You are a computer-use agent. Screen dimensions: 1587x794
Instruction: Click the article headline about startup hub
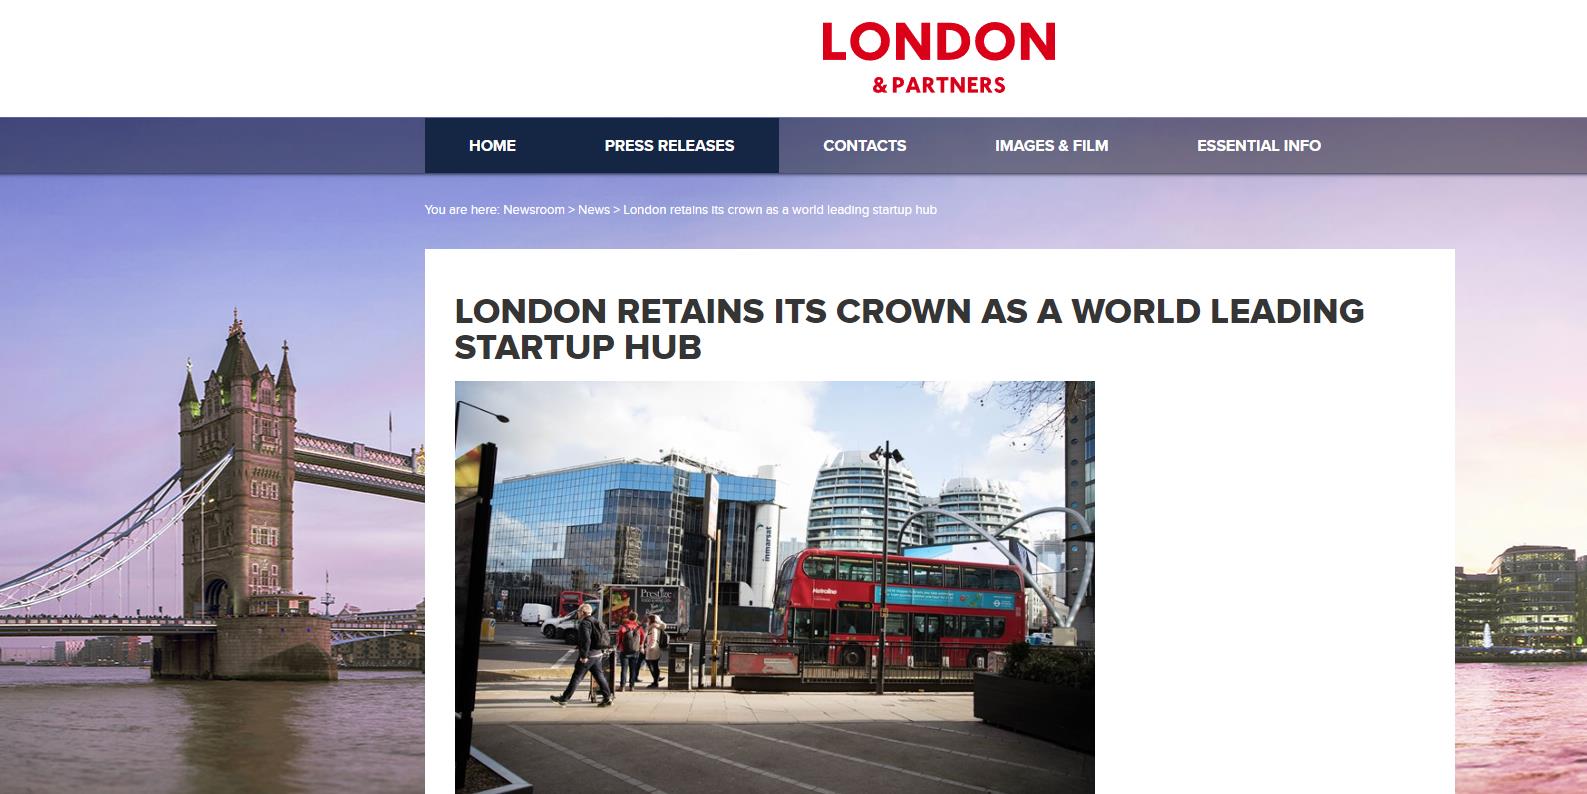point(909,329)
